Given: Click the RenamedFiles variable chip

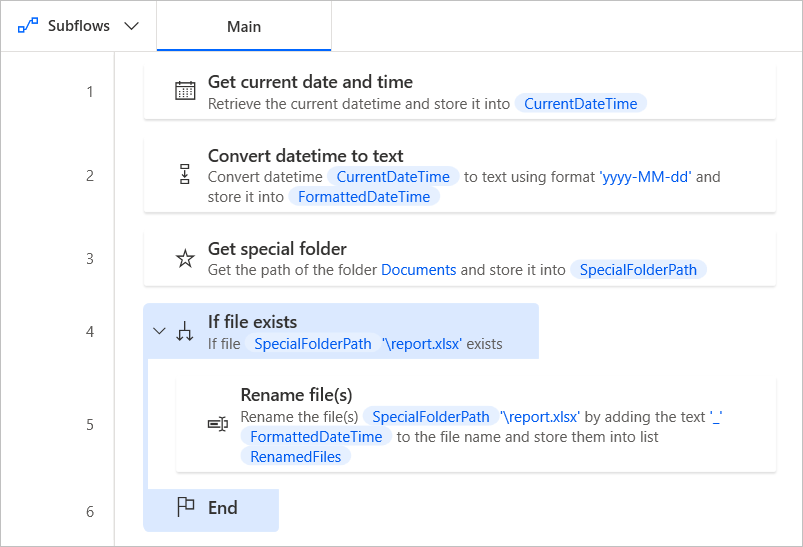Looking at the screenshot, I should point(295,457).
